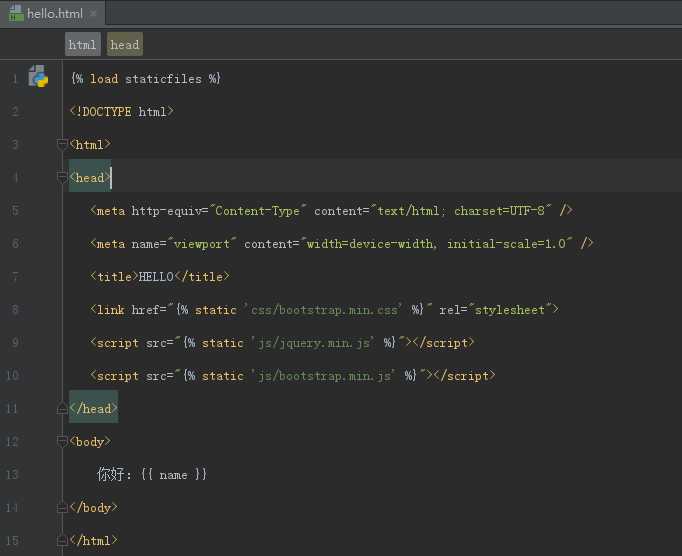
Task: Click the highlighted <head> opening tag
Action: pyautogui.click(x=90, y=178)
